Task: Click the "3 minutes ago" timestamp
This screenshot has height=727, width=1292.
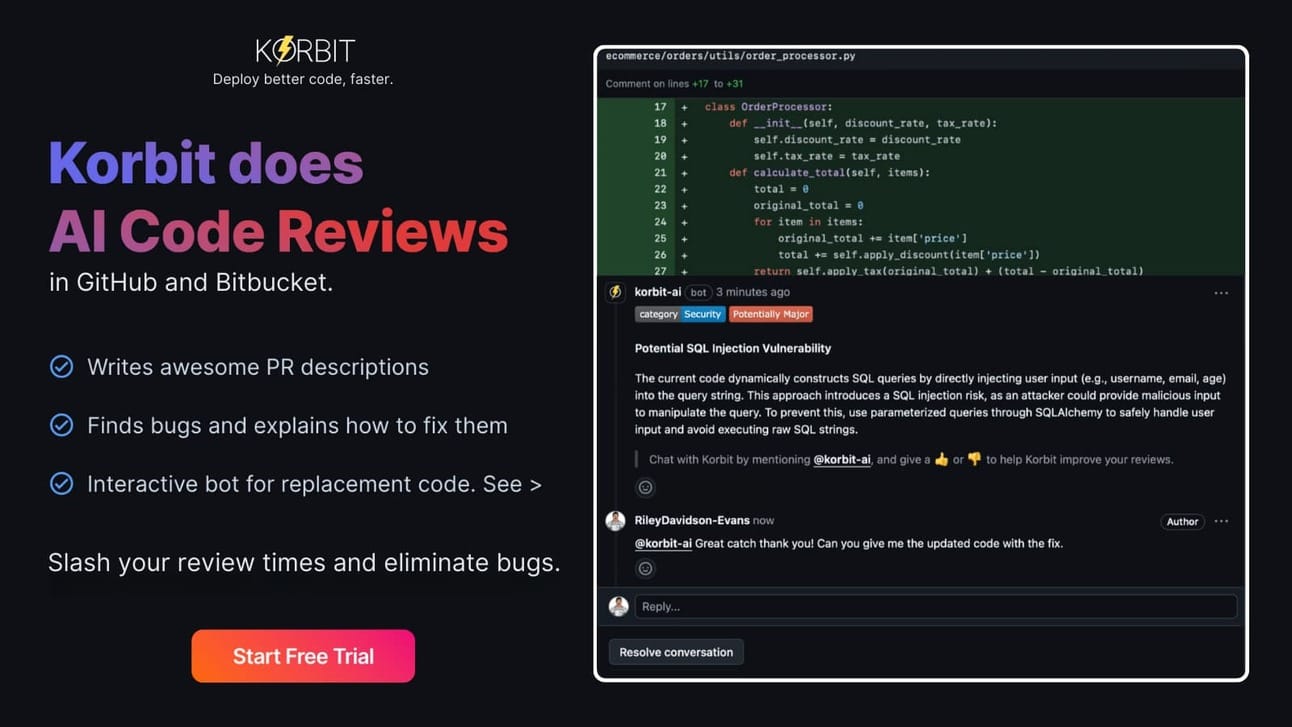Action: click(753, 292)
